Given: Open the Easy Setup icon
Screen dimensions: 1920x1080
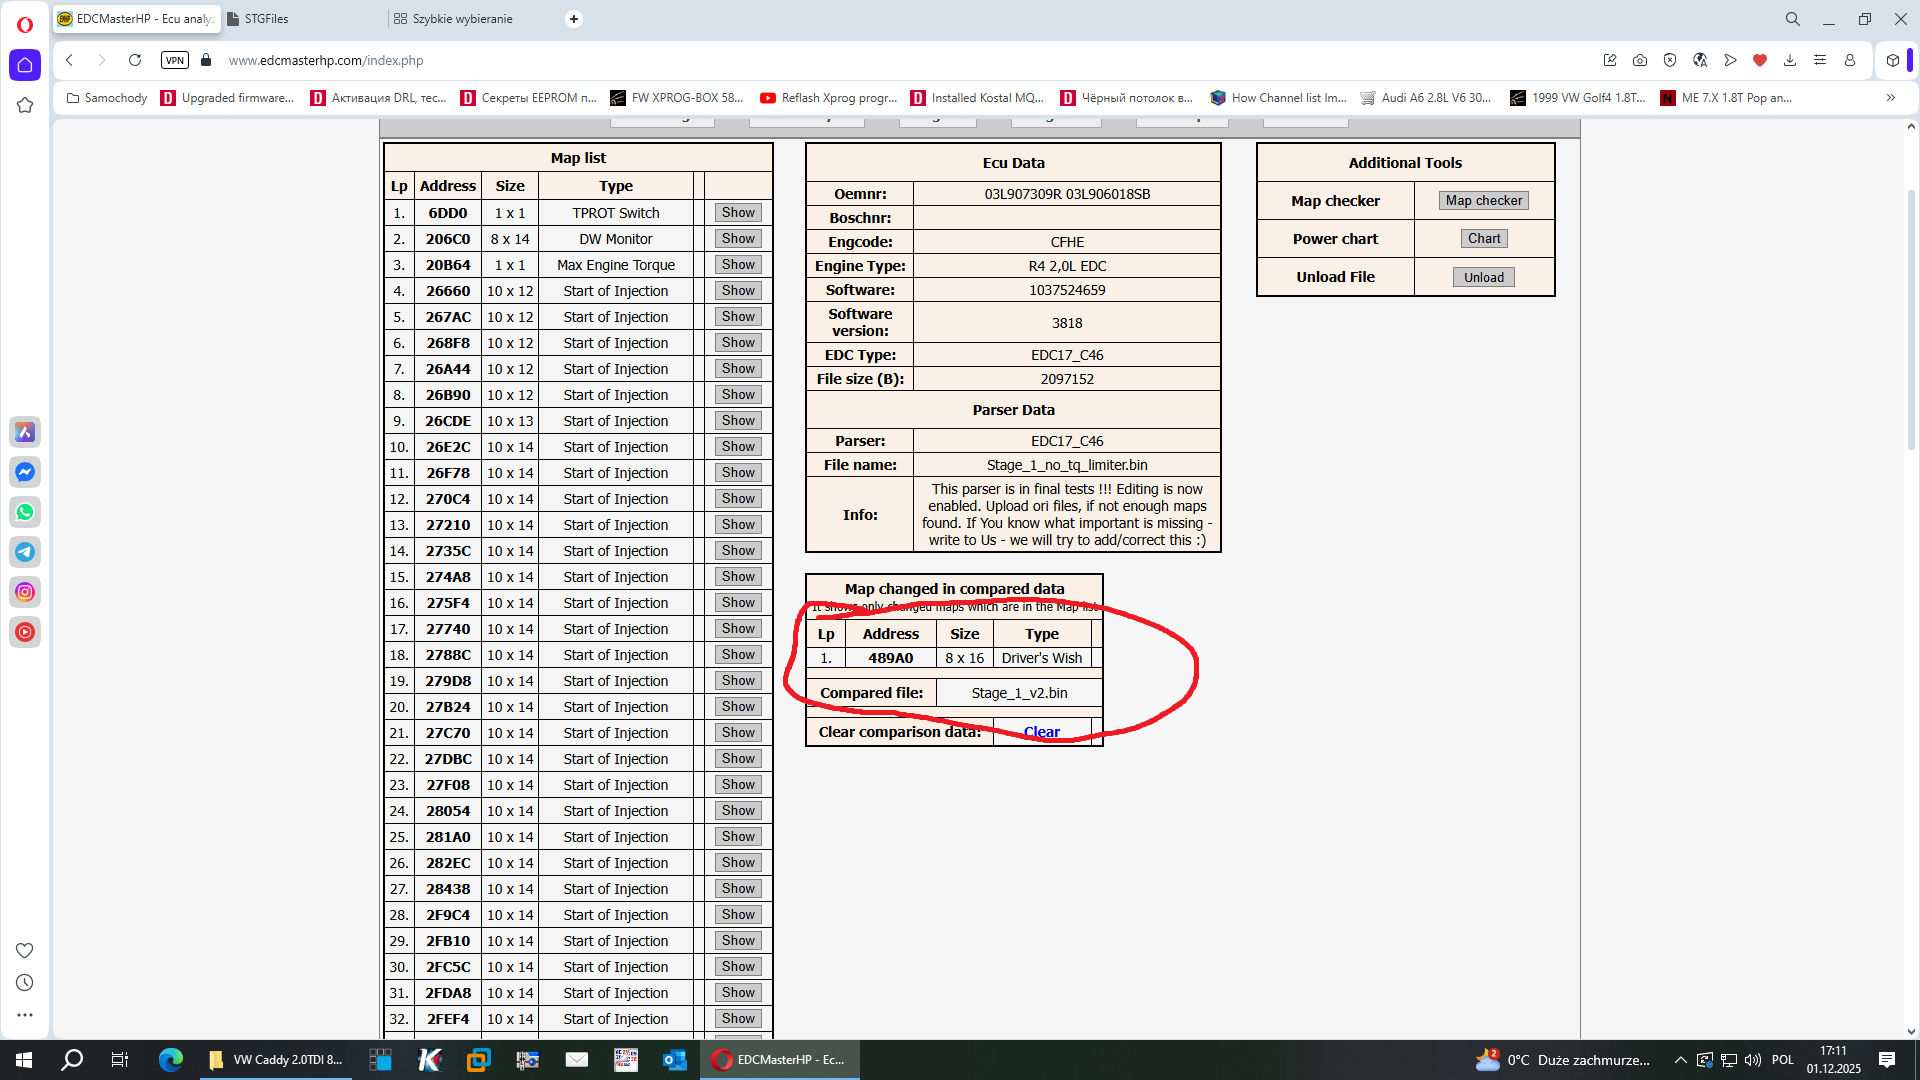Looking at the screenshot, I should (1820, 60).
